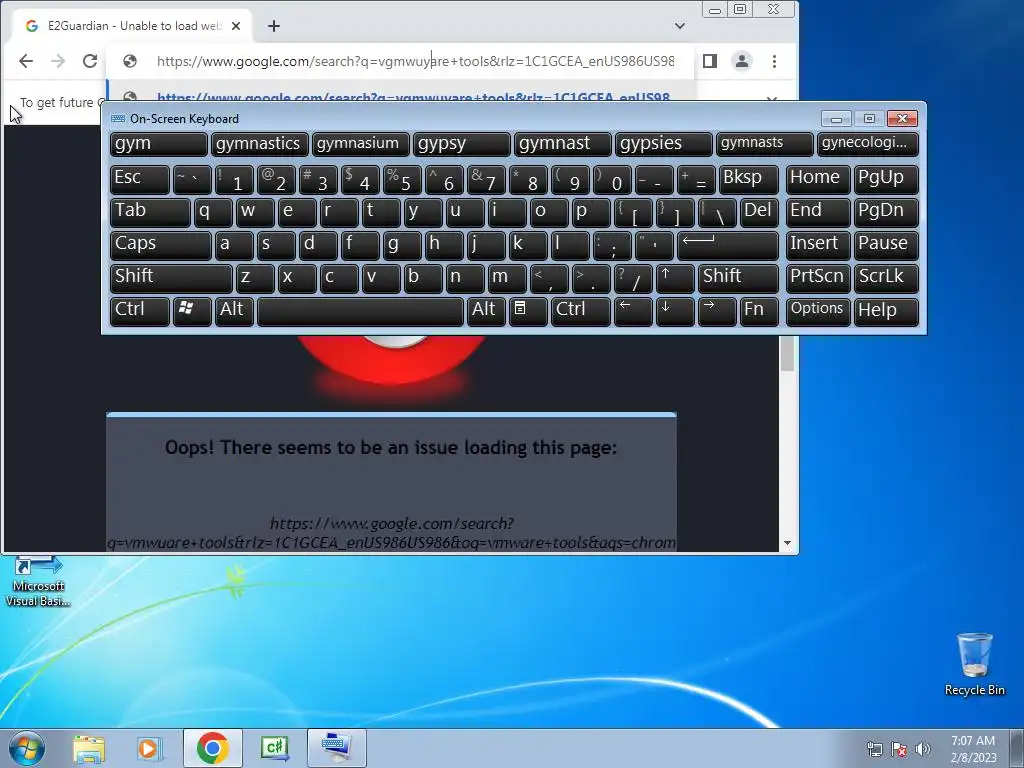Toggle the left Shift key
1024x768 pixels.
pos(171,278)
